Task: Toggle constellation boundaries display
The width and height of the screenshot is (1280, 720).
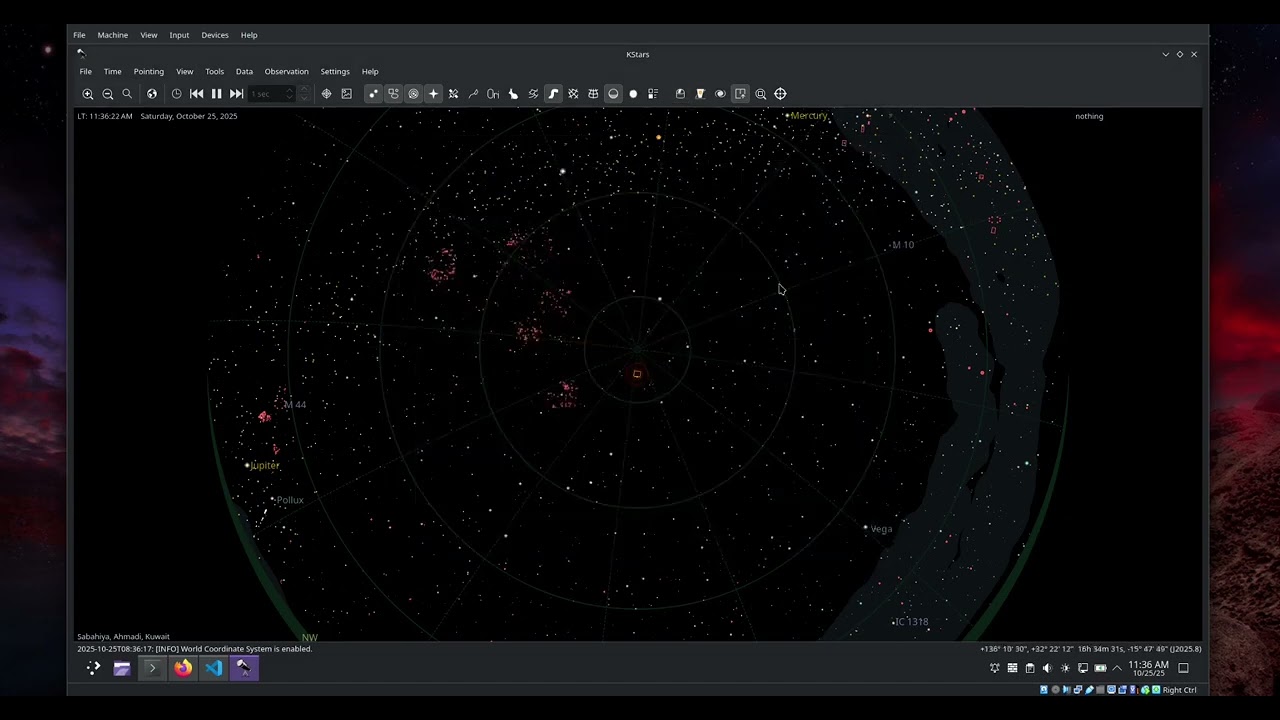Action: [x=533, y=94]
